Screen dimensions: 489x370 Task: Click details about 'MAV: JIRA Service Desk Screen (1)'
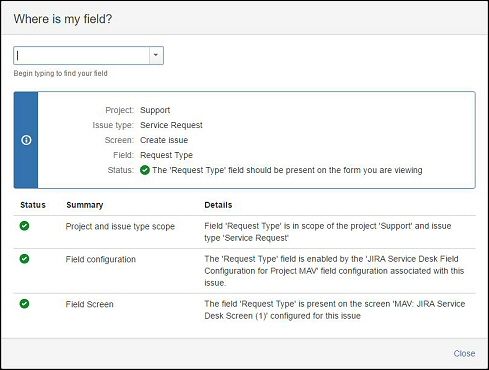(x=335, y=310)
